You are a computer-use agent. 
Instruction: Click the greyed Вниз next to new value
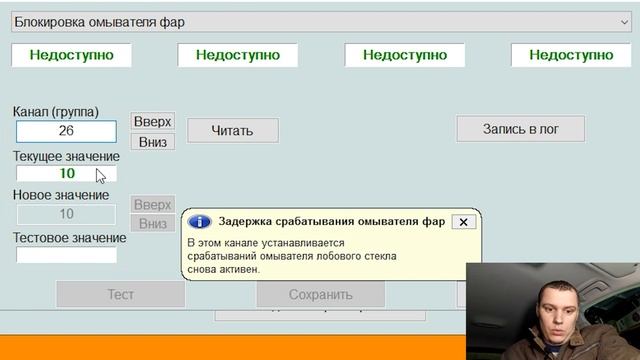(153, 223)
